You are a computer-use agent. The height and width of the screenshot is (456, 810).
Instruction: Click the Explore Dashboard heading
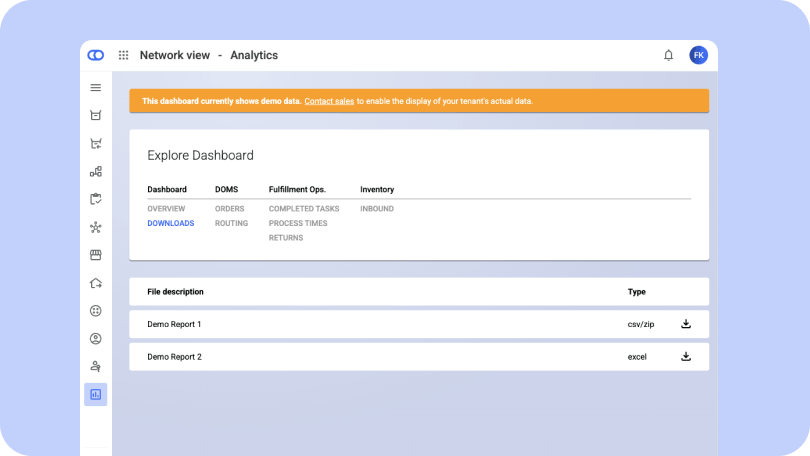[200, 155]
